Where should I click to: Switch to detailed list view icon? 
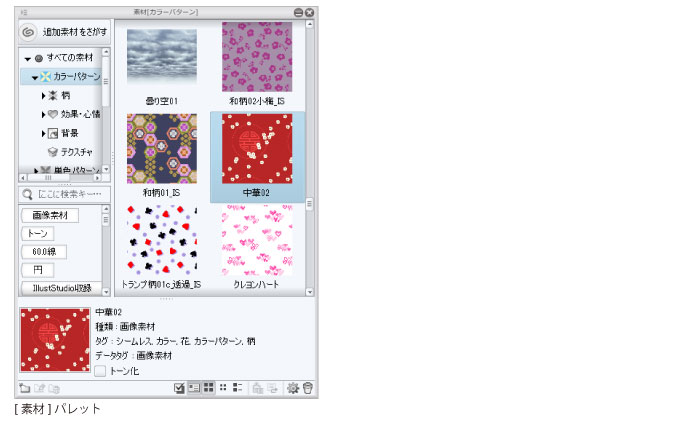[238, 388]
